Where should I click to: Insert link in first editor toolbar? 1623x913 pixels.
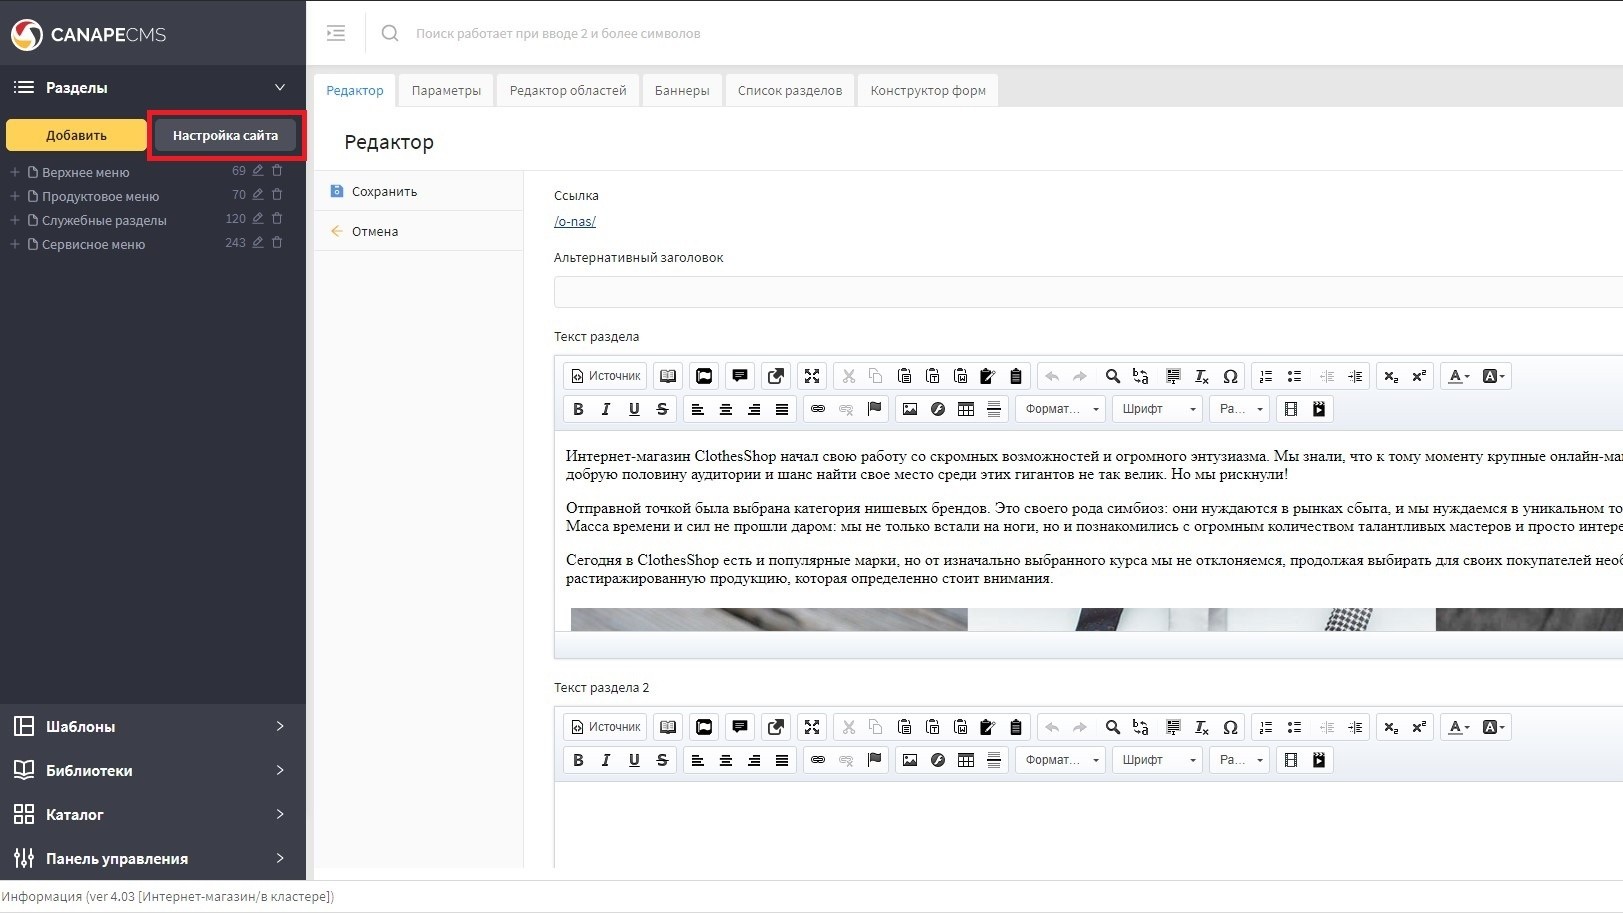click(x=818, y=409)
